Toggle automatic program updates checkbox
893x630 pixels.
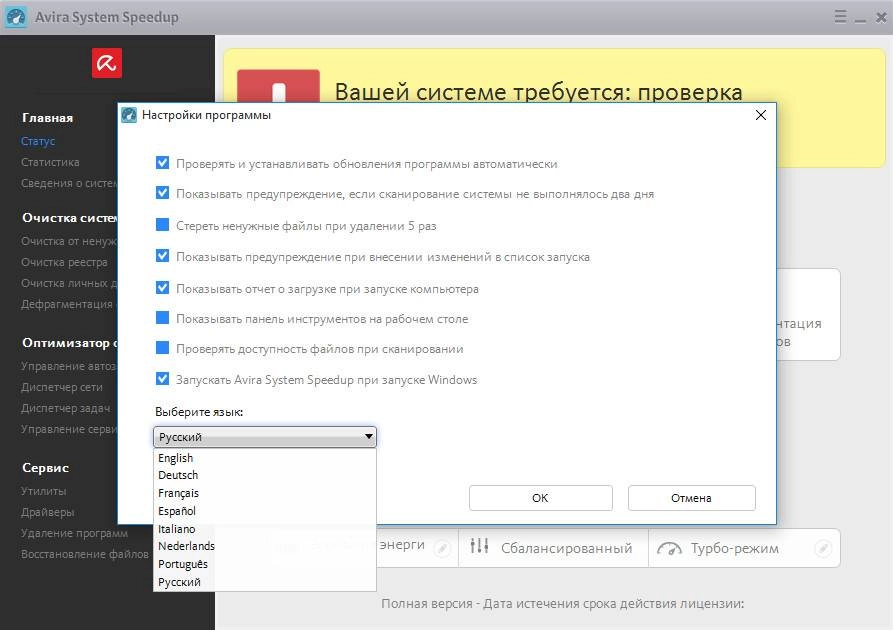(x=162, y=163)
